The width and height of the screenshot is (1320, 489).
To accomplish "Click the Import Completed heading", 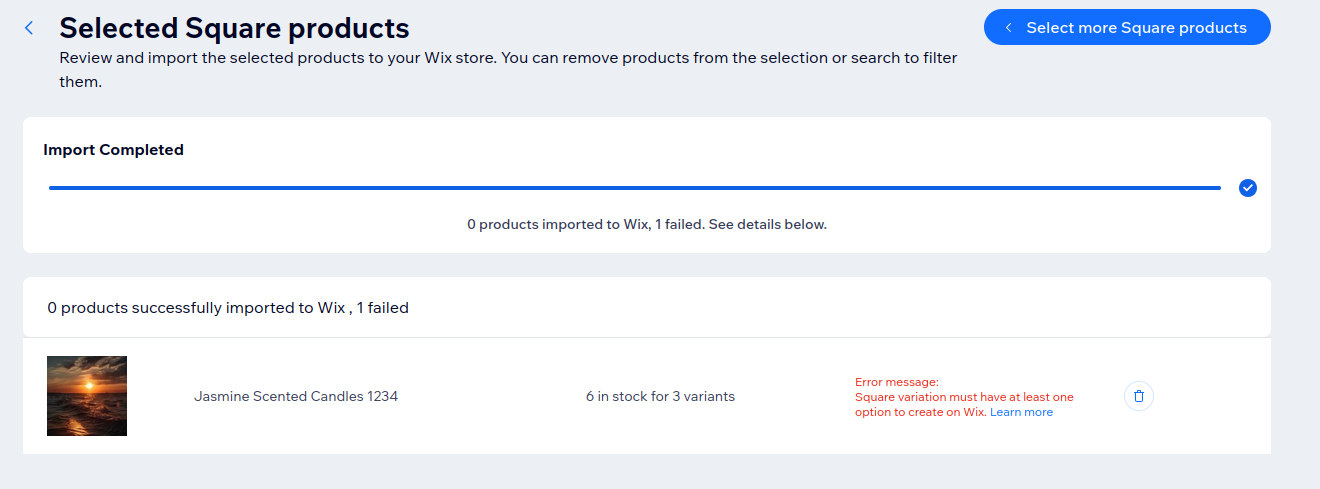I will [x=113, y=150].
